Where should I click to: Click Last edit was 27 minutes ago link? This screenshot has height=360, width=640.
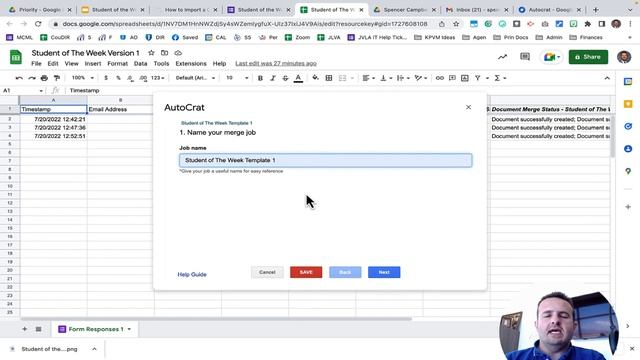pyautogui.click(x=276, y=64)
